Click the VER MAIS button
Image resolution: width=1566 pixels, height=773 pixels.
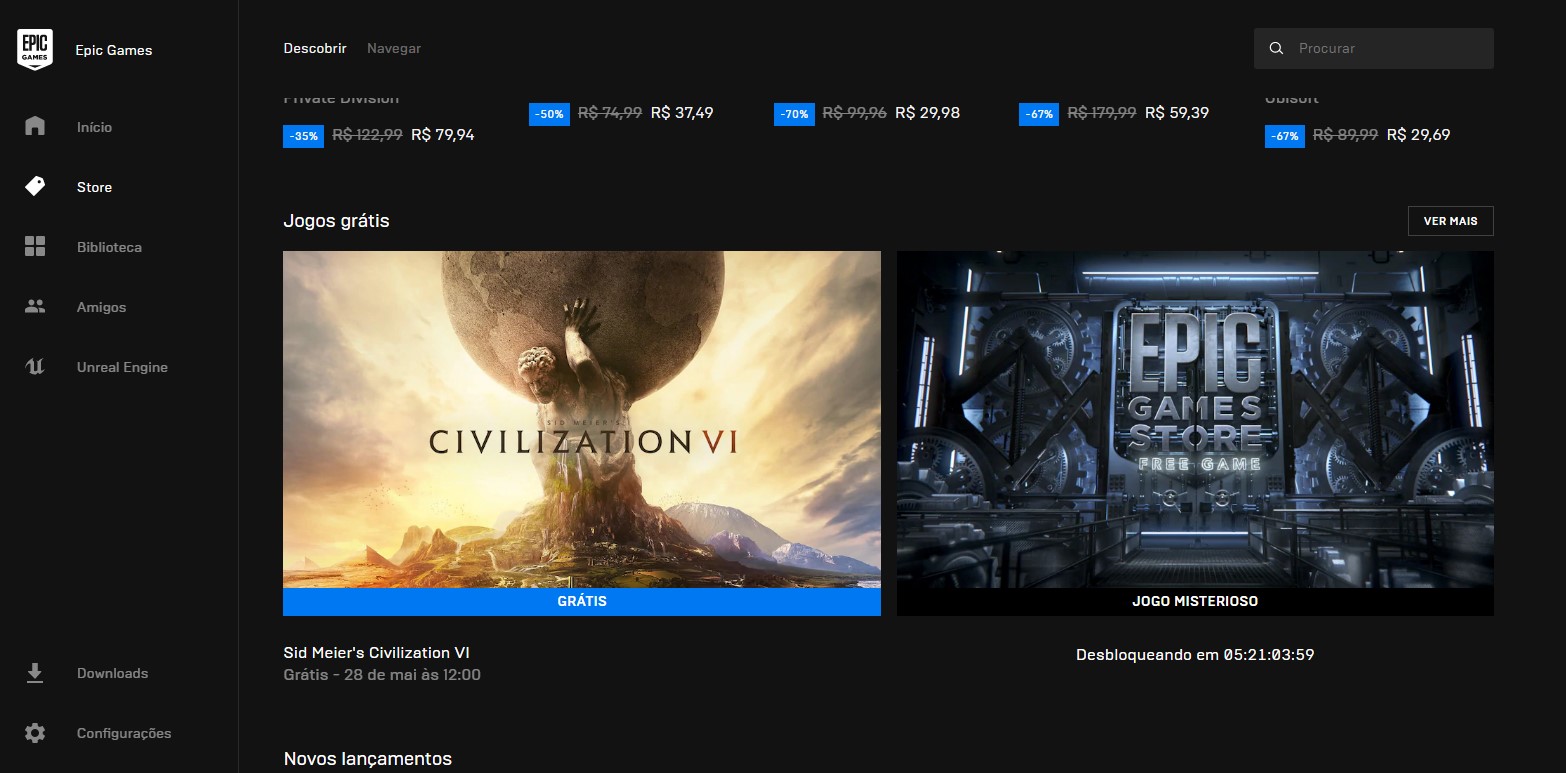coord(1450,221)
